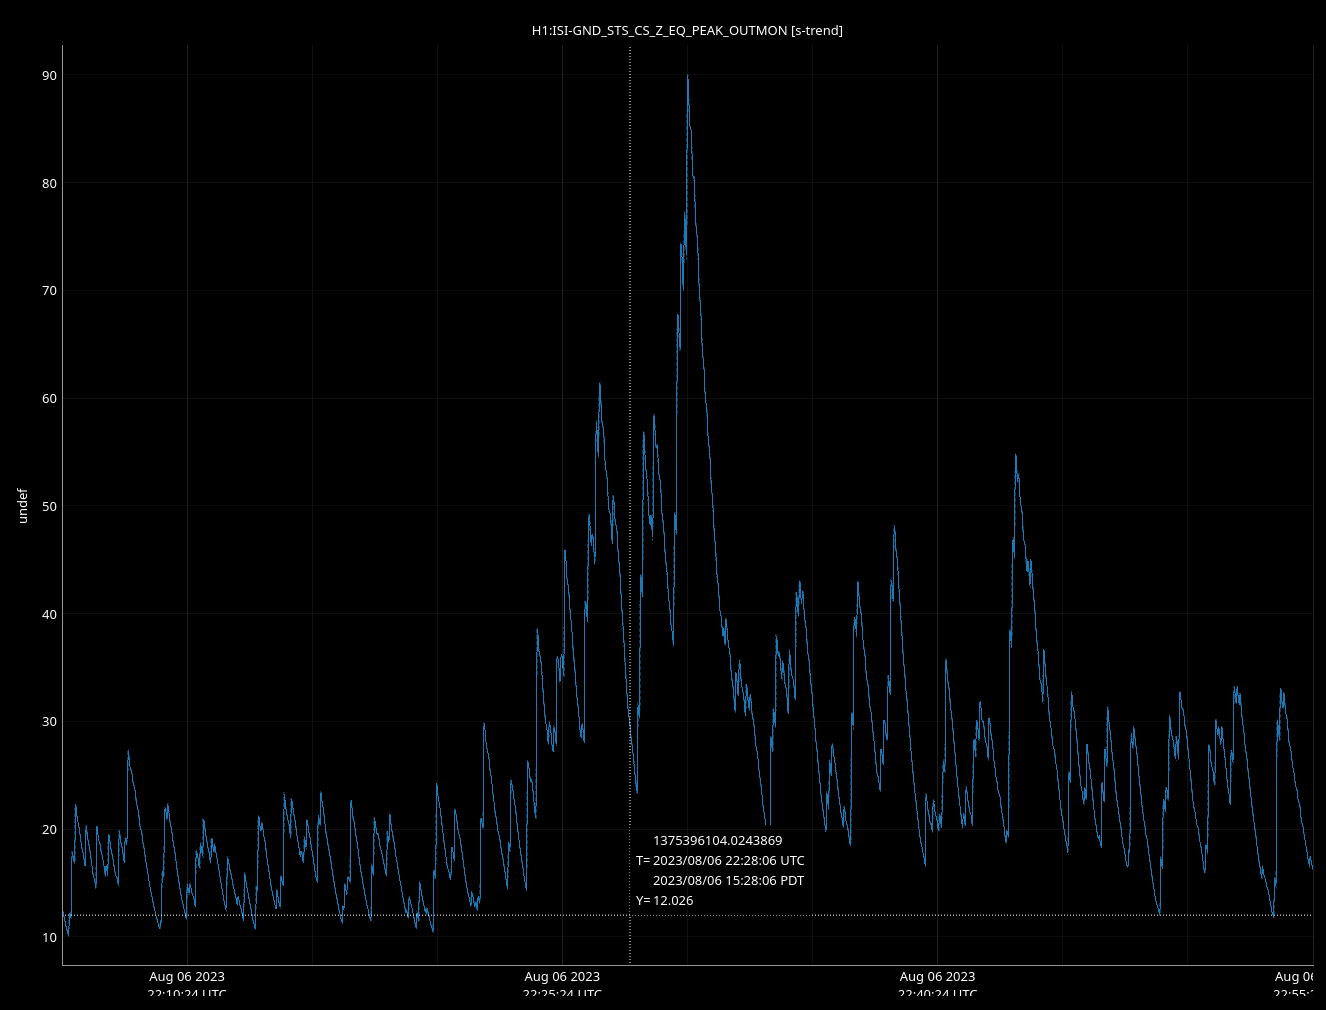Click the y-axis tick label 30

point(49,722)
